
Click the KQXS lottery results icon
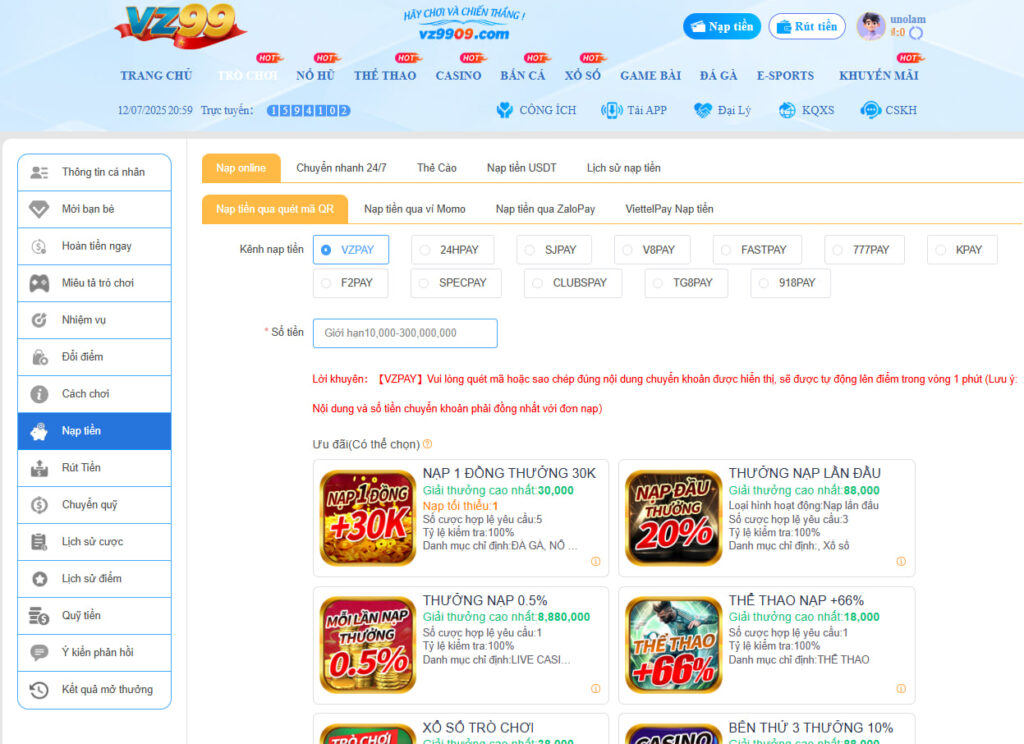787,110
